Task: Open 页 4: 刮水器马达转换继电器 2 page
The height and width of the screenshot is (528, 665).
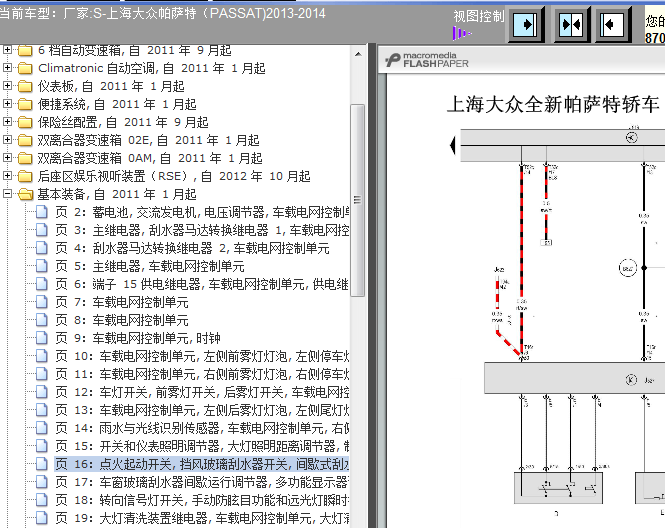Action: (192, 248)
